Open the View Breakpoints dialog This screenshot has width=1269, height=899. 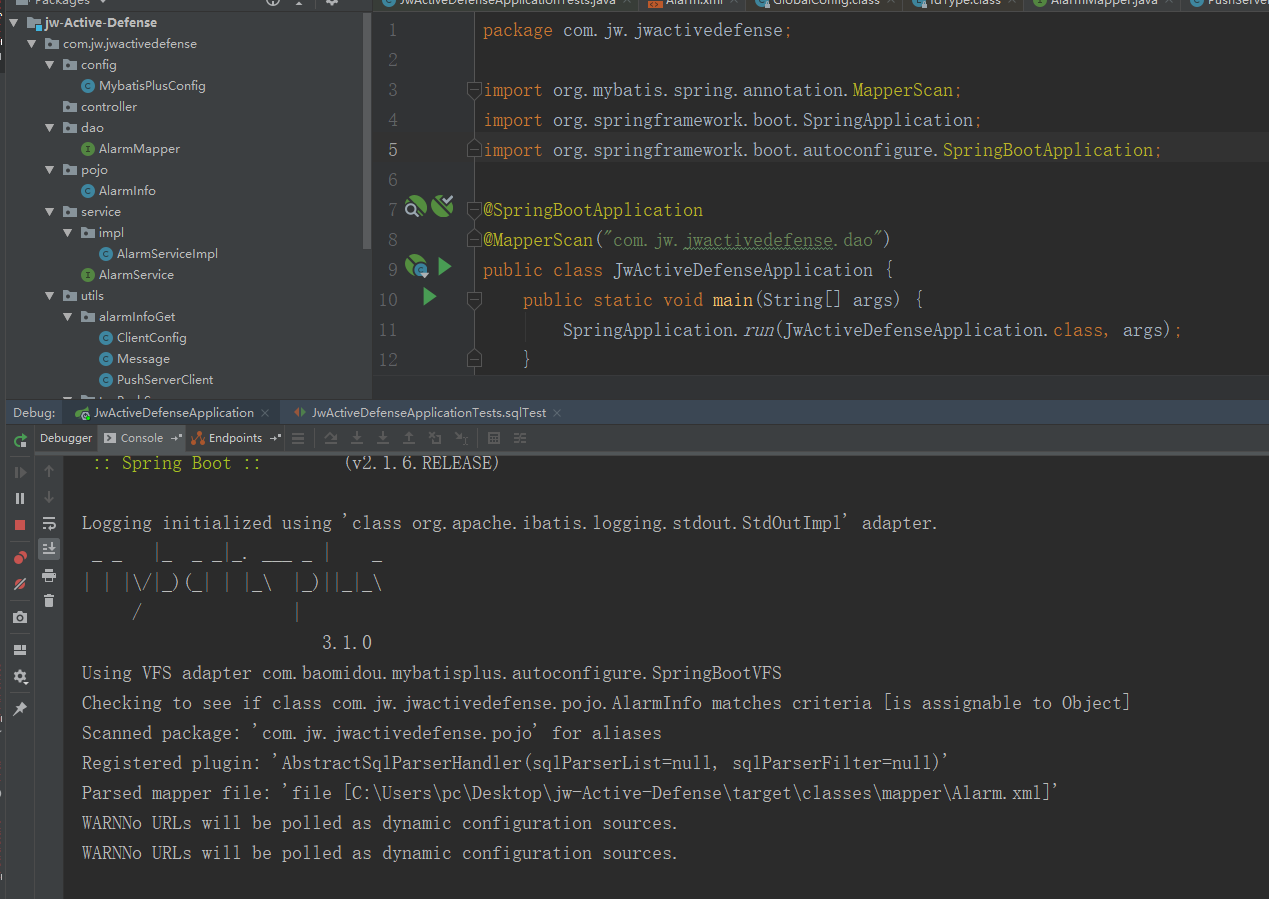point(20,558)
